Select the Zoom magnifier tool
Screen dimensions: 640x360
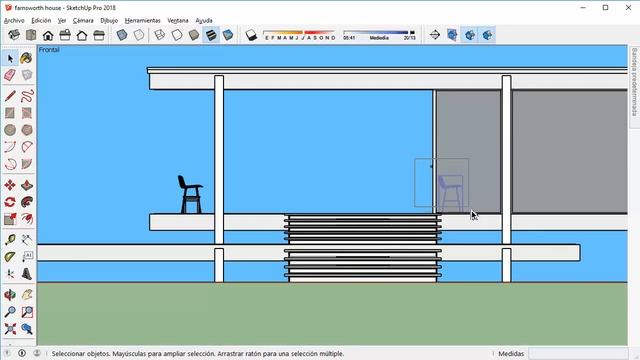(x=10, y=312)
